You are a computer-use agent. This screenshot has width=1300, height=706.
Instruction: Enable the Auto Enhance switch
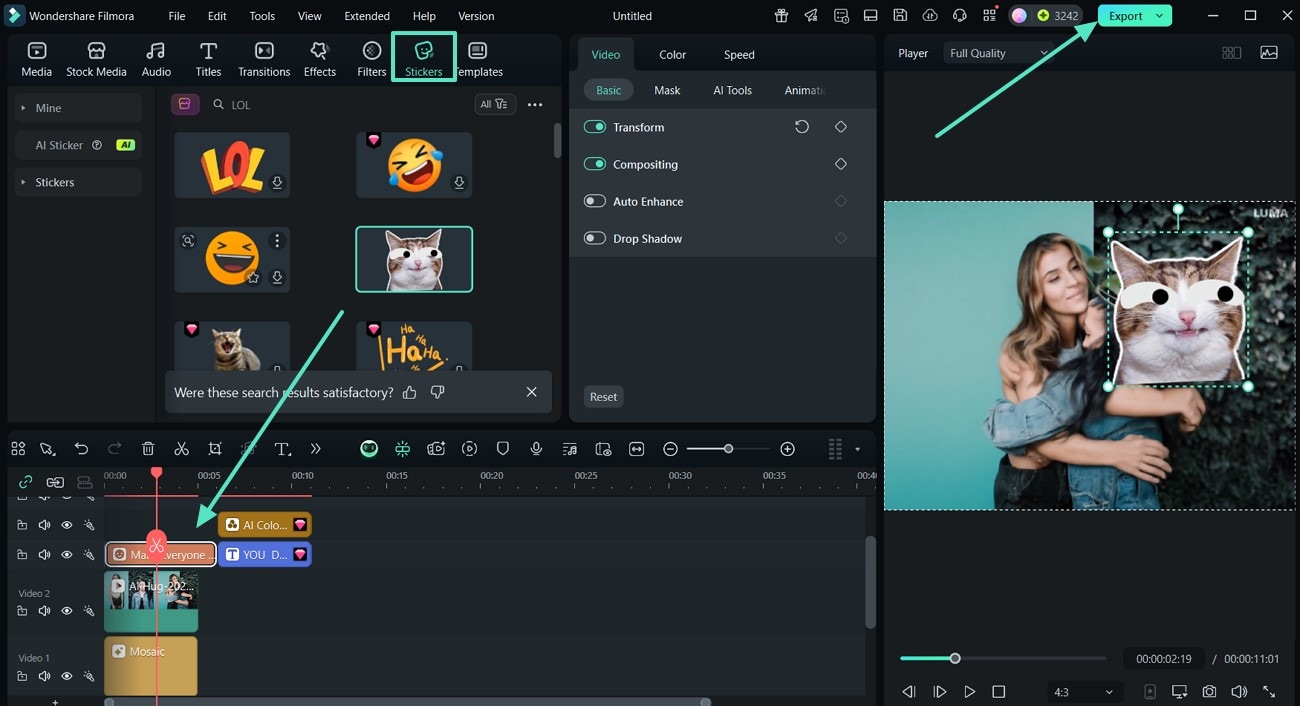click(595, 201)
